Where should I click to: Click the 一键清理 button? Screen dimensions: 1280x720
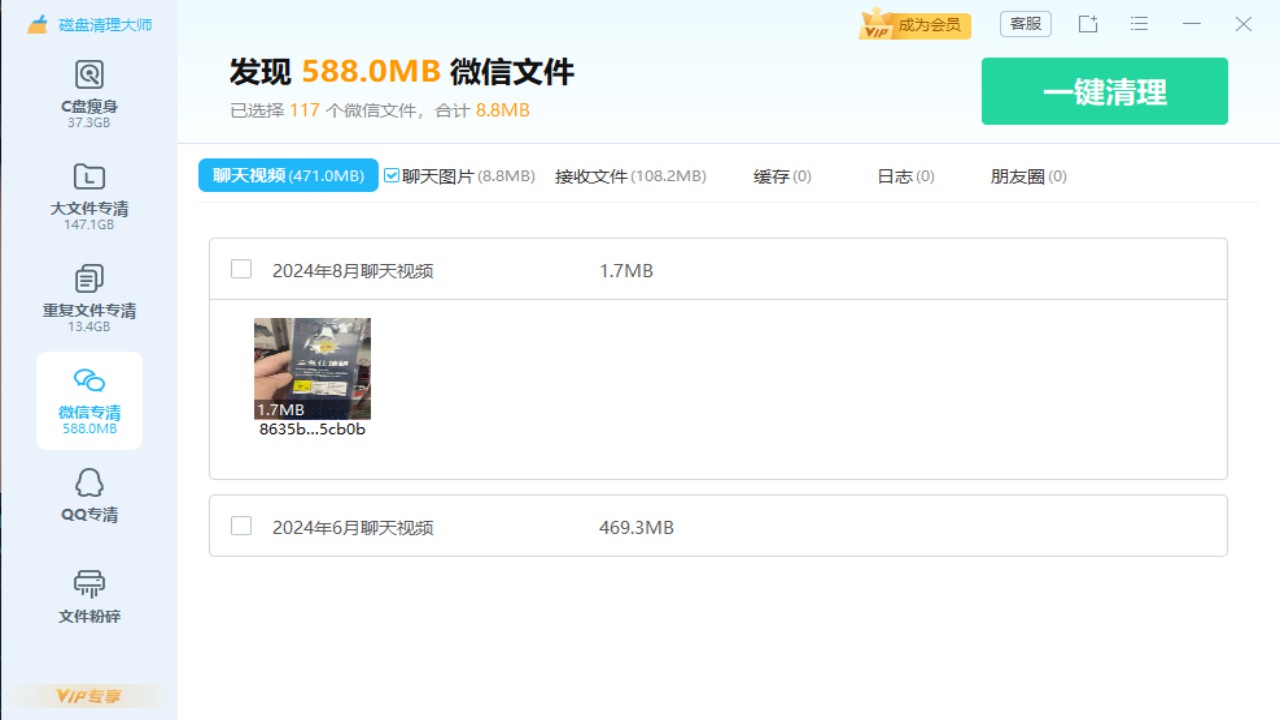pyautogui.click(x=1104, y=91)
